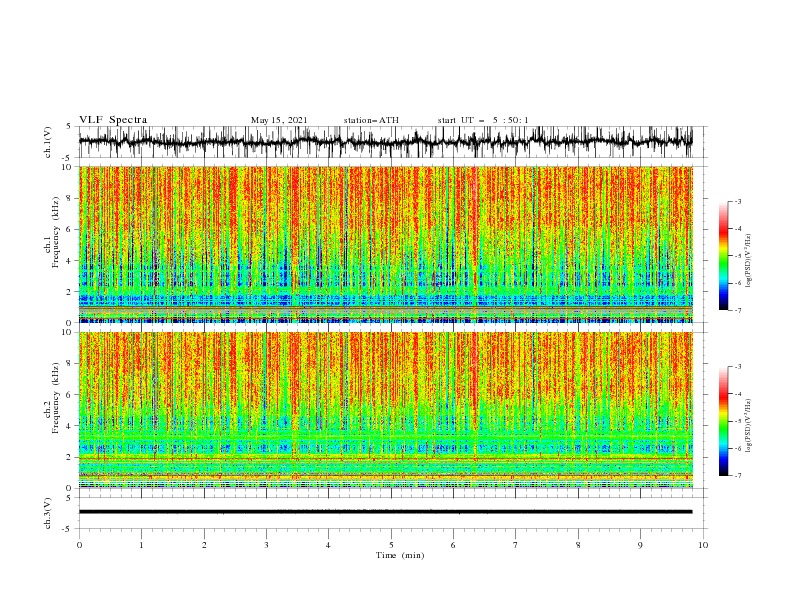
Task: Click the ch.2 PSD color scale bar
Action: pyautogui.click(x=723, y=421)
